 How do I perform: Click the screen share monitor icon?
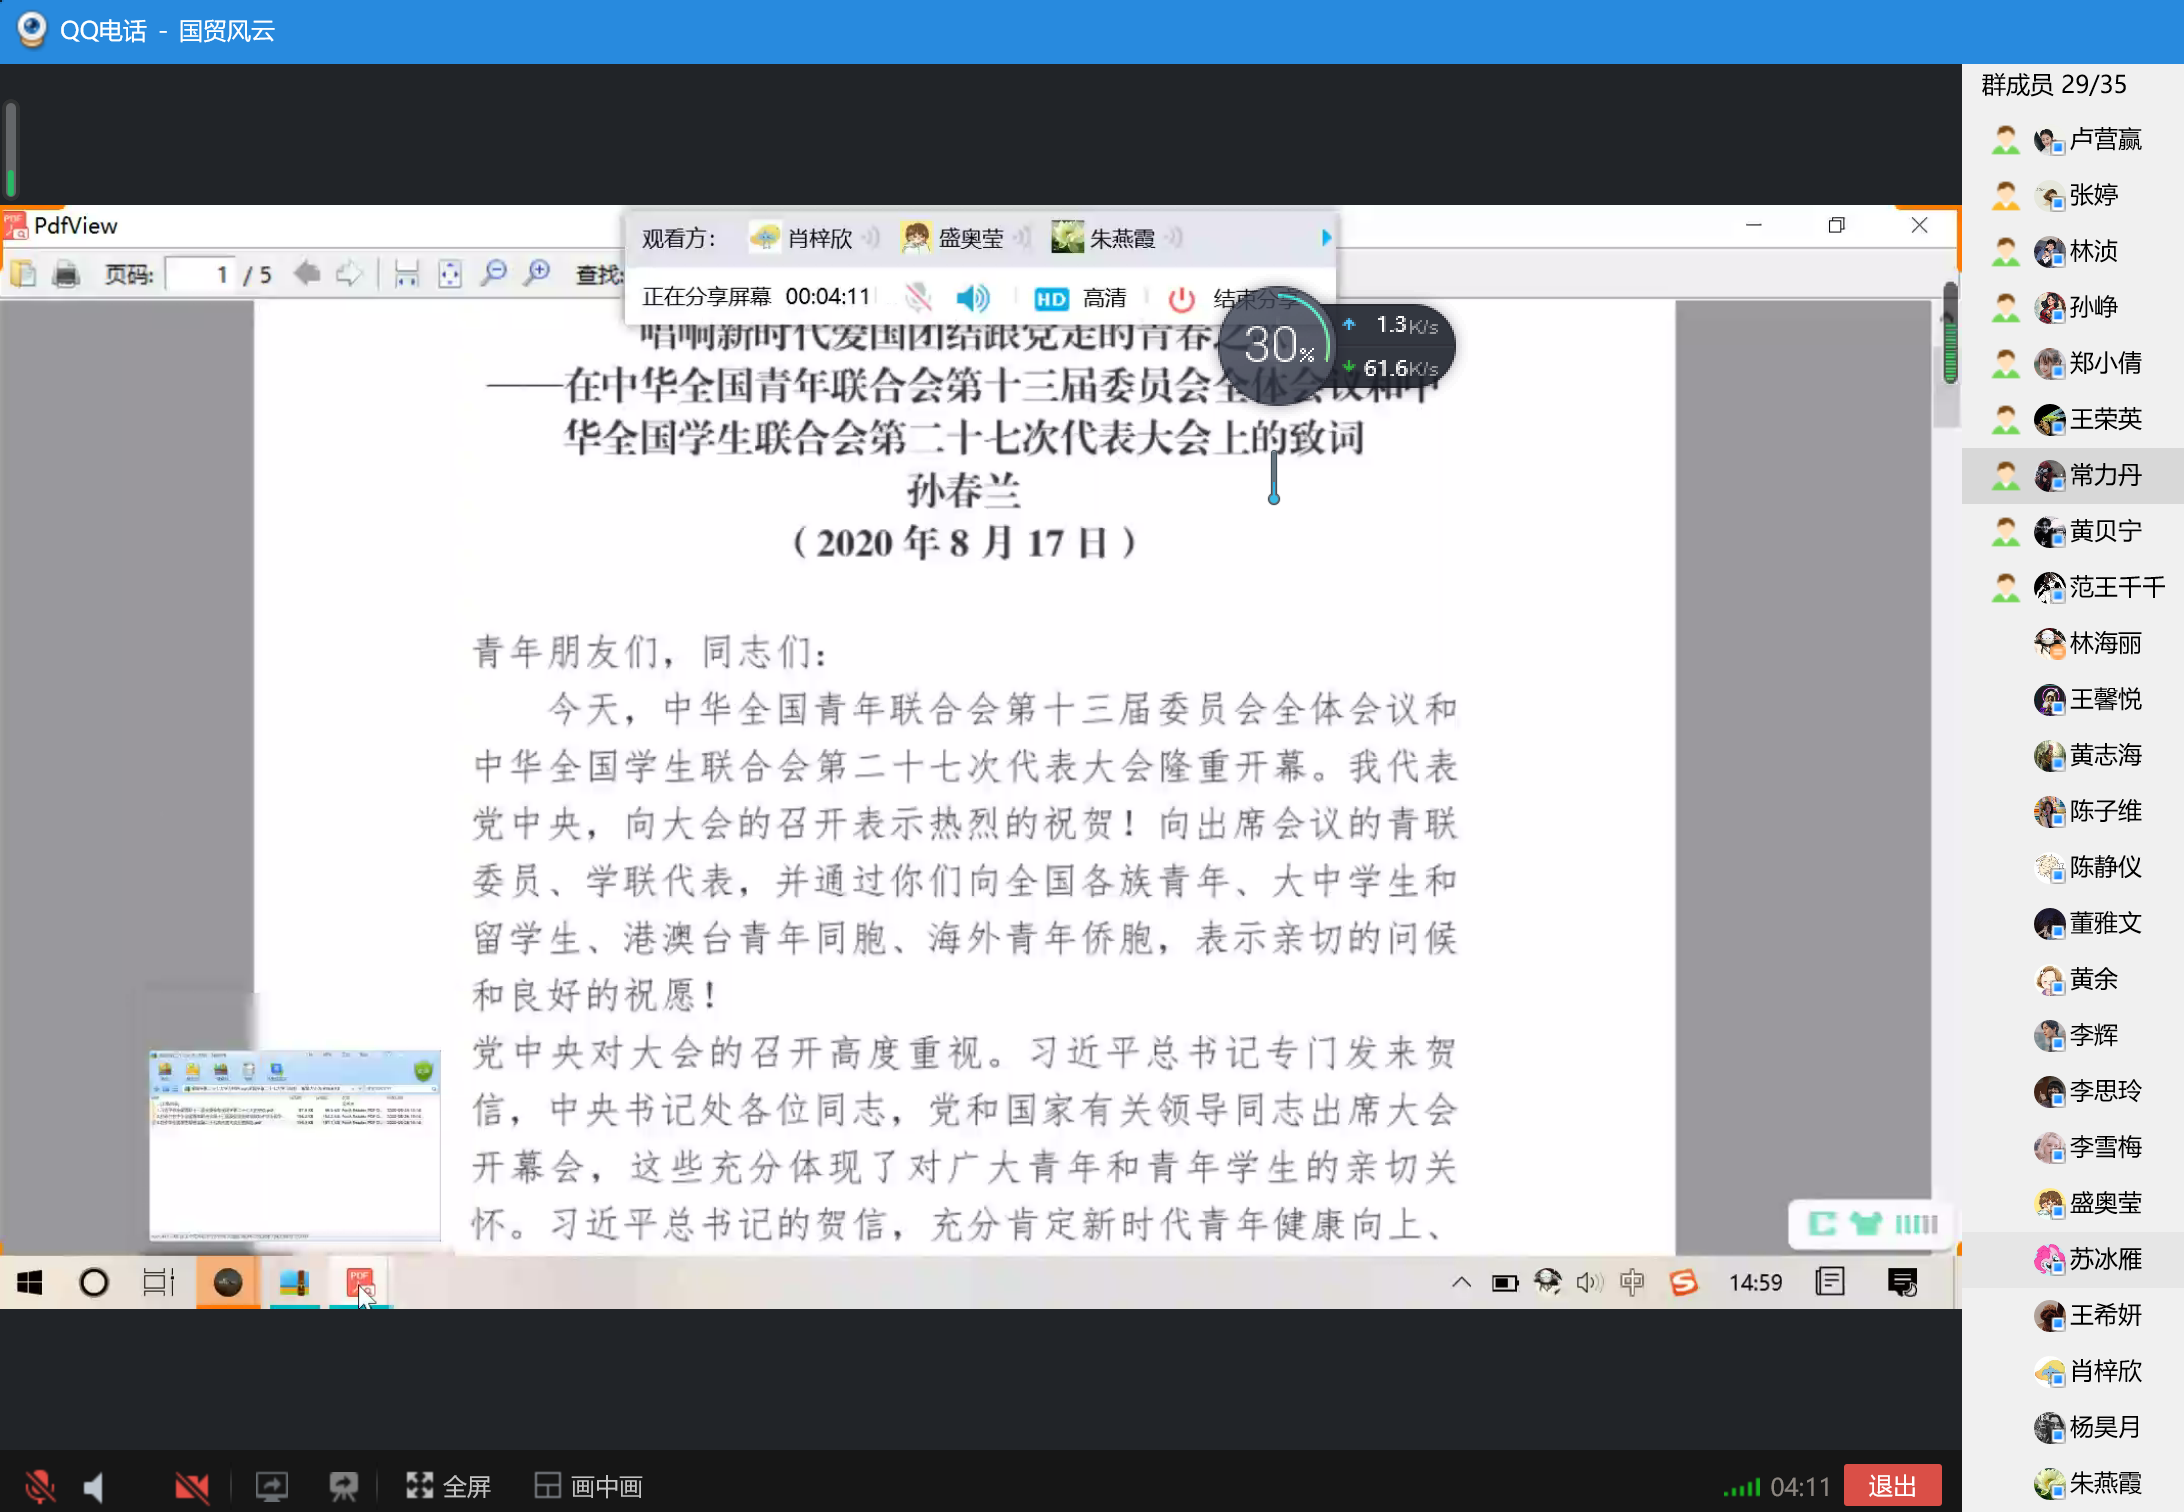(x=271, y=1487)
